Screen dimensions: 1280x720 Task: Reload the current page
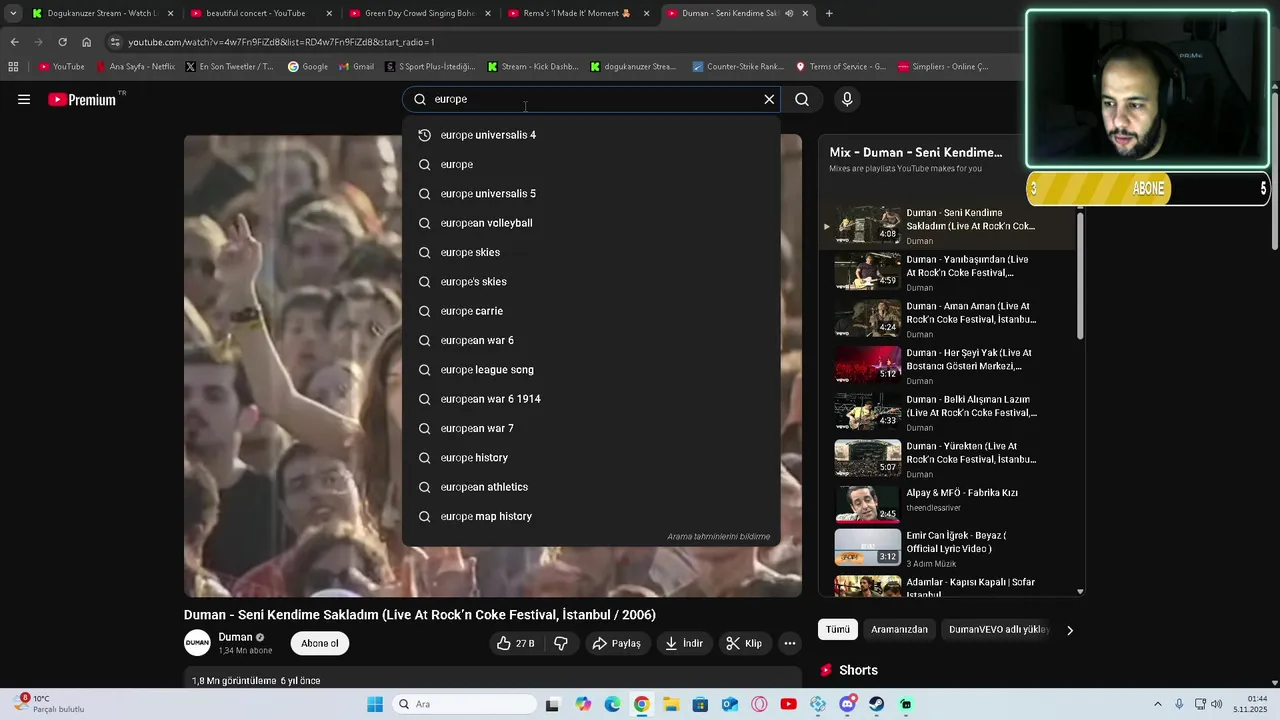62,42
